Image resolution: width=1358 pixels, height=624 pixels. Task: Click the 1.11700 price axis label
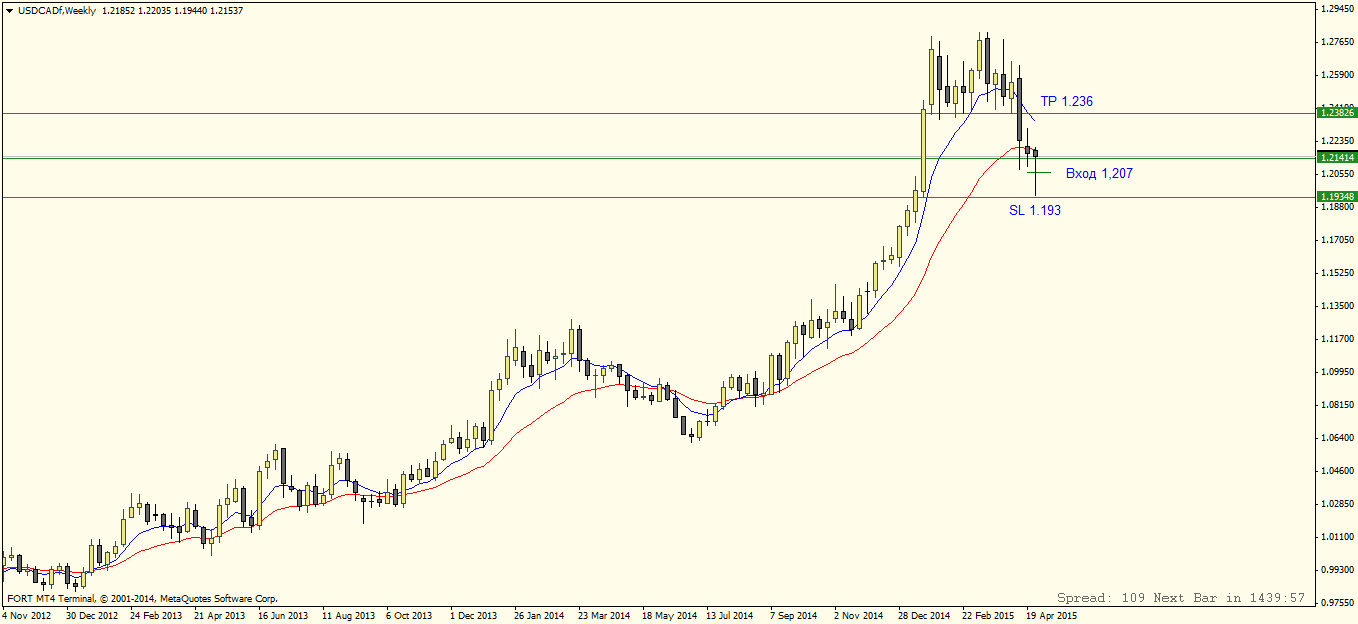pos(1339,339)
